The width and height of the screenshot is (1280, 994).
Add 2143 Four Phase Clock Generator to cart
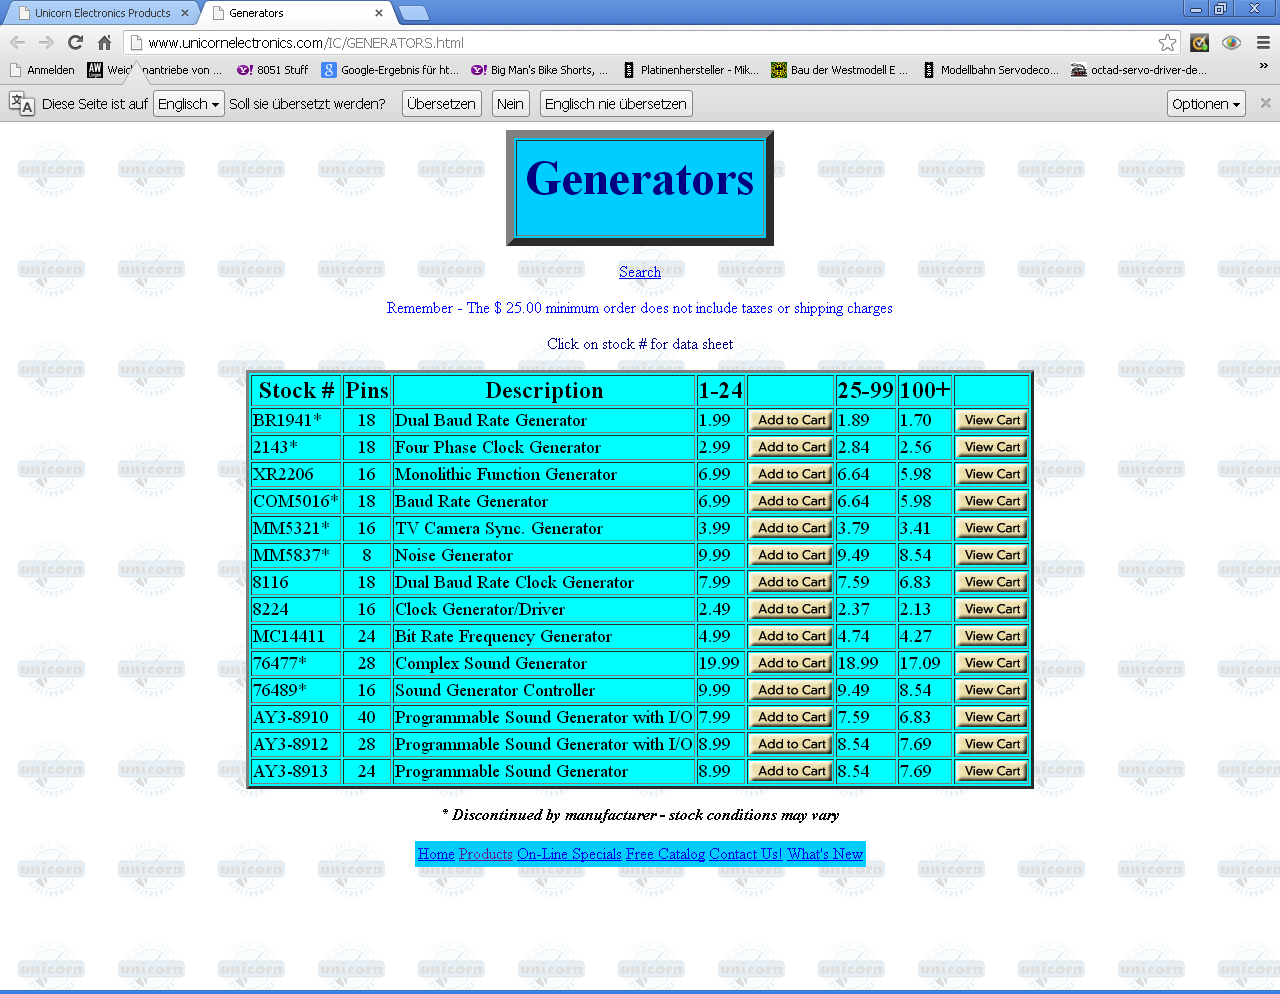(x=791, y=447)
